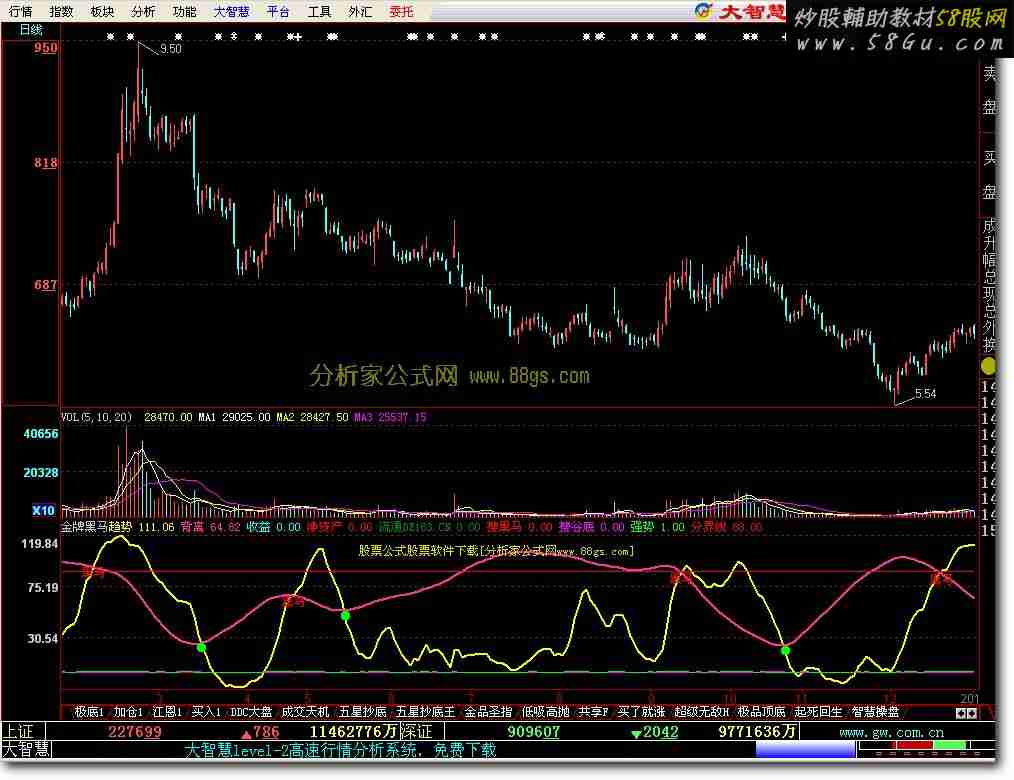Screen dimensions: 1014x780
Task: Click the 950 price axis label
Action: [45, 48]
